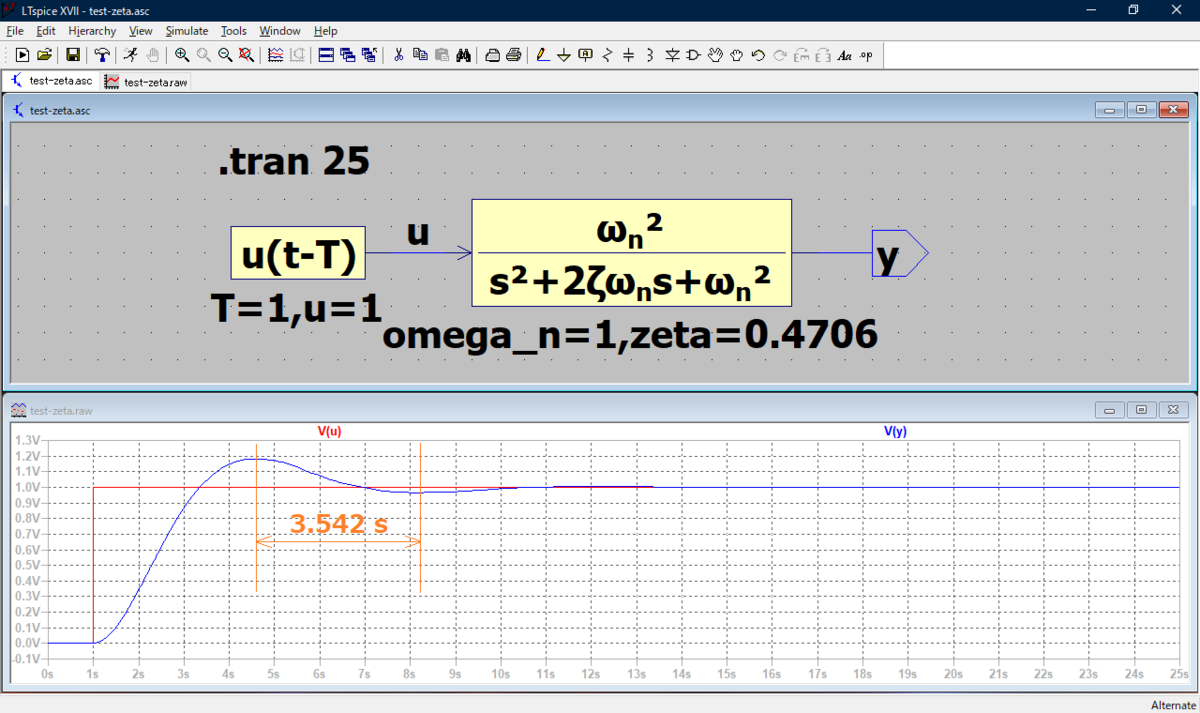Place a Capacitor component tool

tap(628, 55)
